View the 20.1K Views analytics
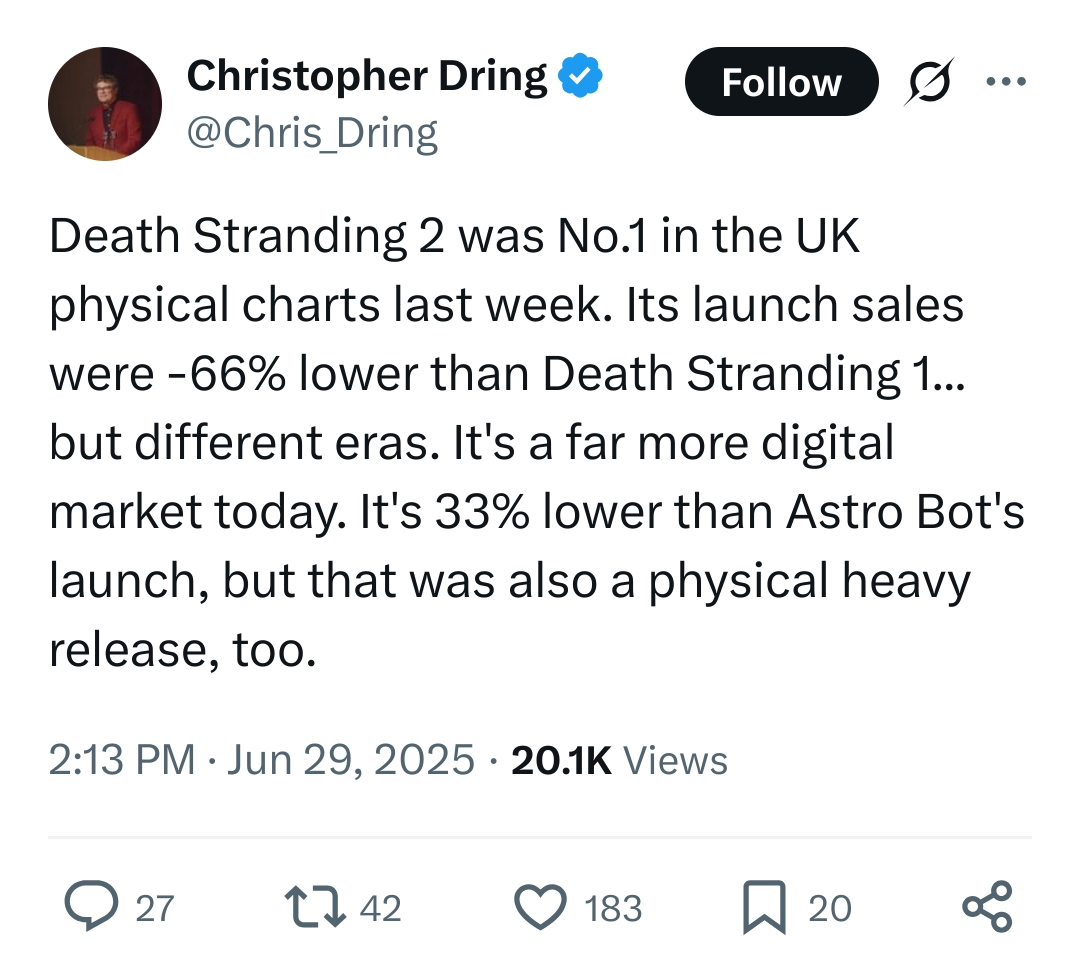 click(619, 759)
